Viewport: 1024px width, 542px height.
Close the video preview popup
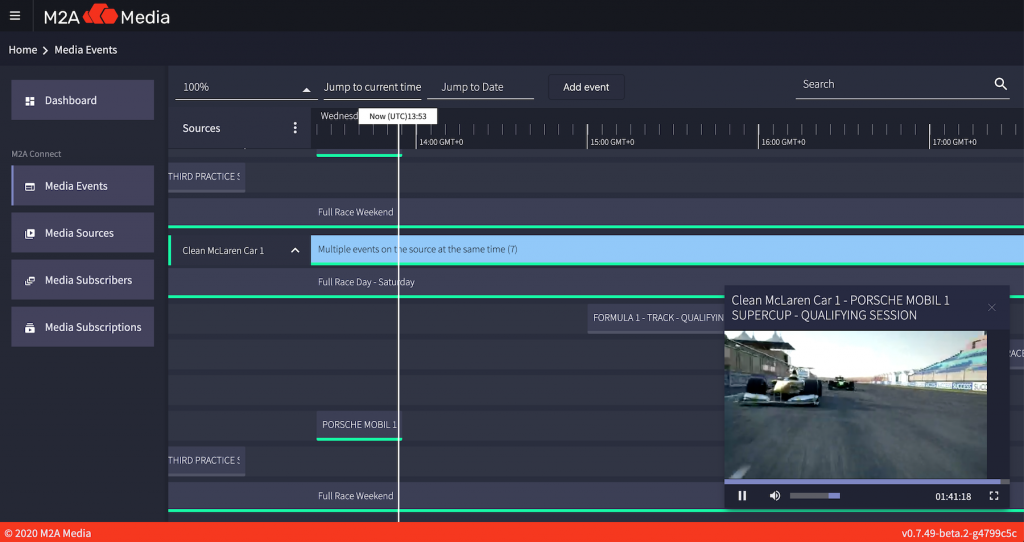click(x=991, y=307)
